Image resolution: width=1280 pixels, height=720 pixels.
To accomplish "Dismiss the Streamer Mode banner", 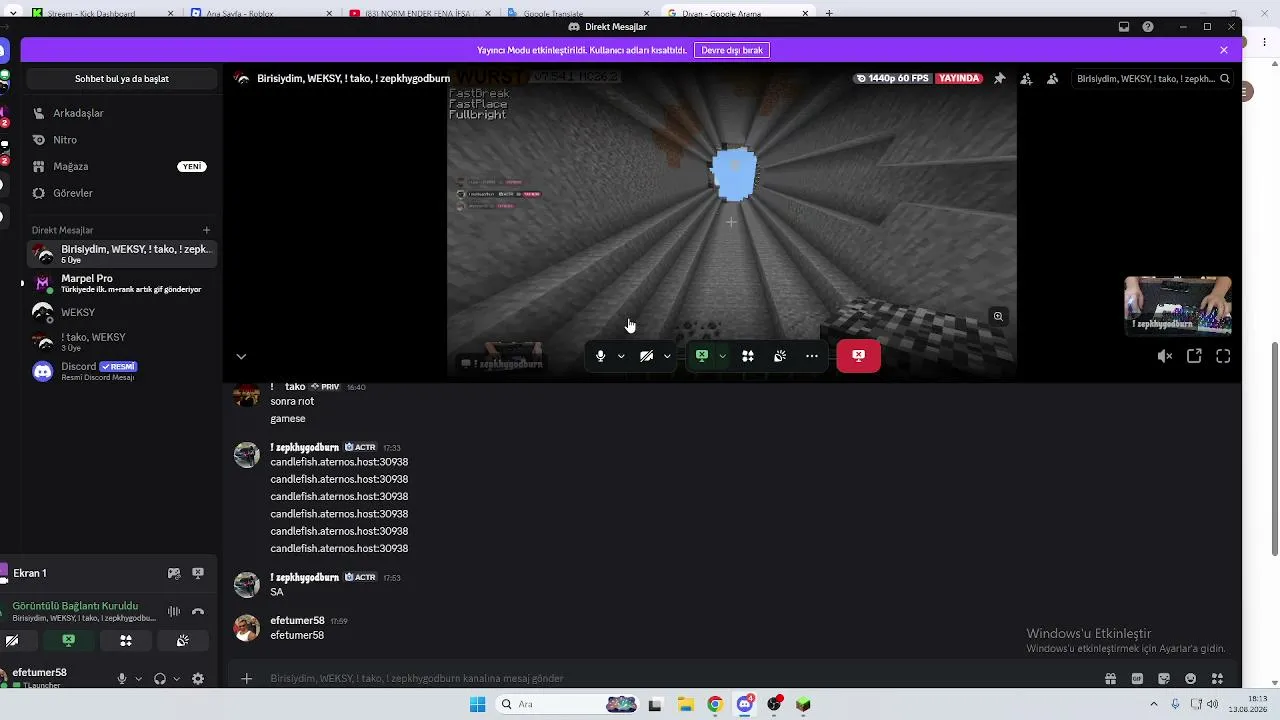I will pos(1223,50).
